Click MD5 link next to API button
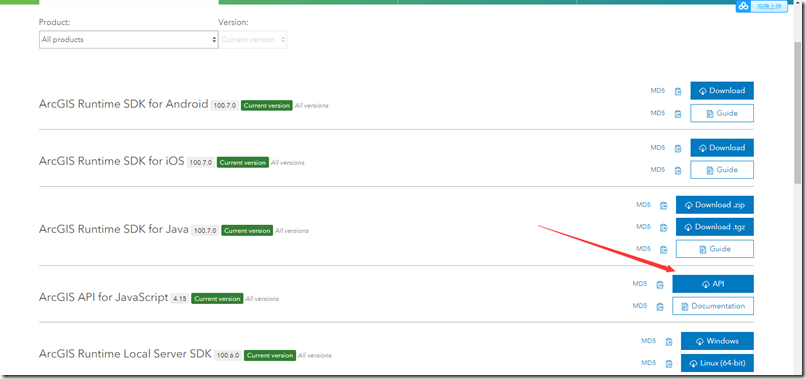 coord(639,284)
